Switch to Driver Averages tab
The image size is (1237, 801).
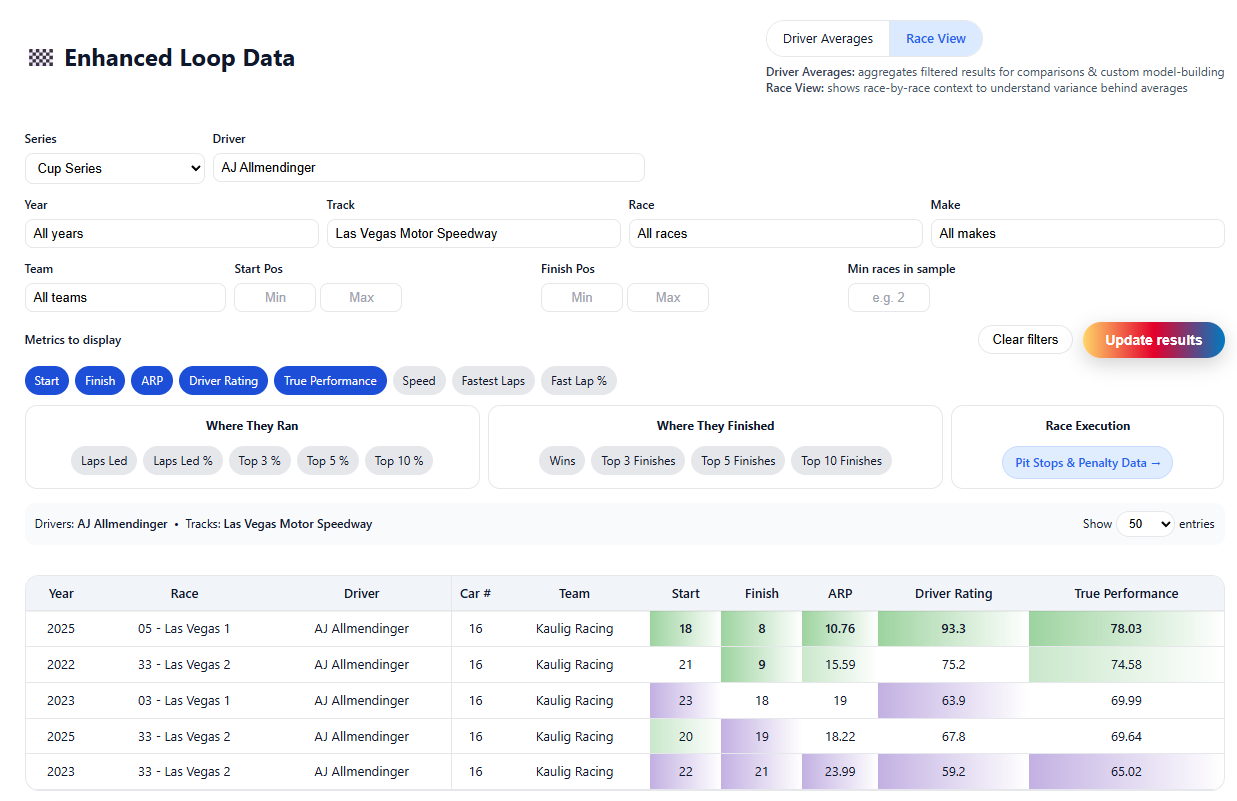(827, 39)
